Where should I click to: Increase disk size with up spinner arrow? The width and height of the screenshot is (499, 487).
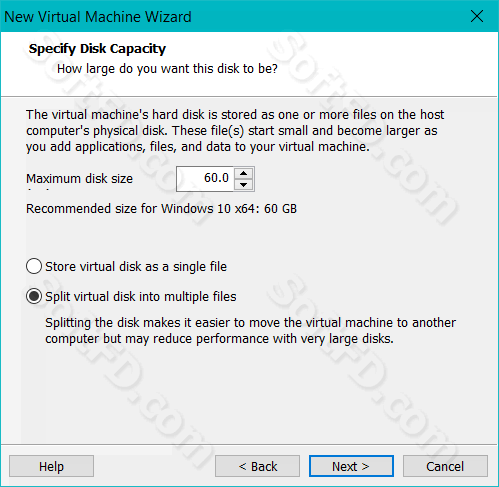[x=244, y=173]
